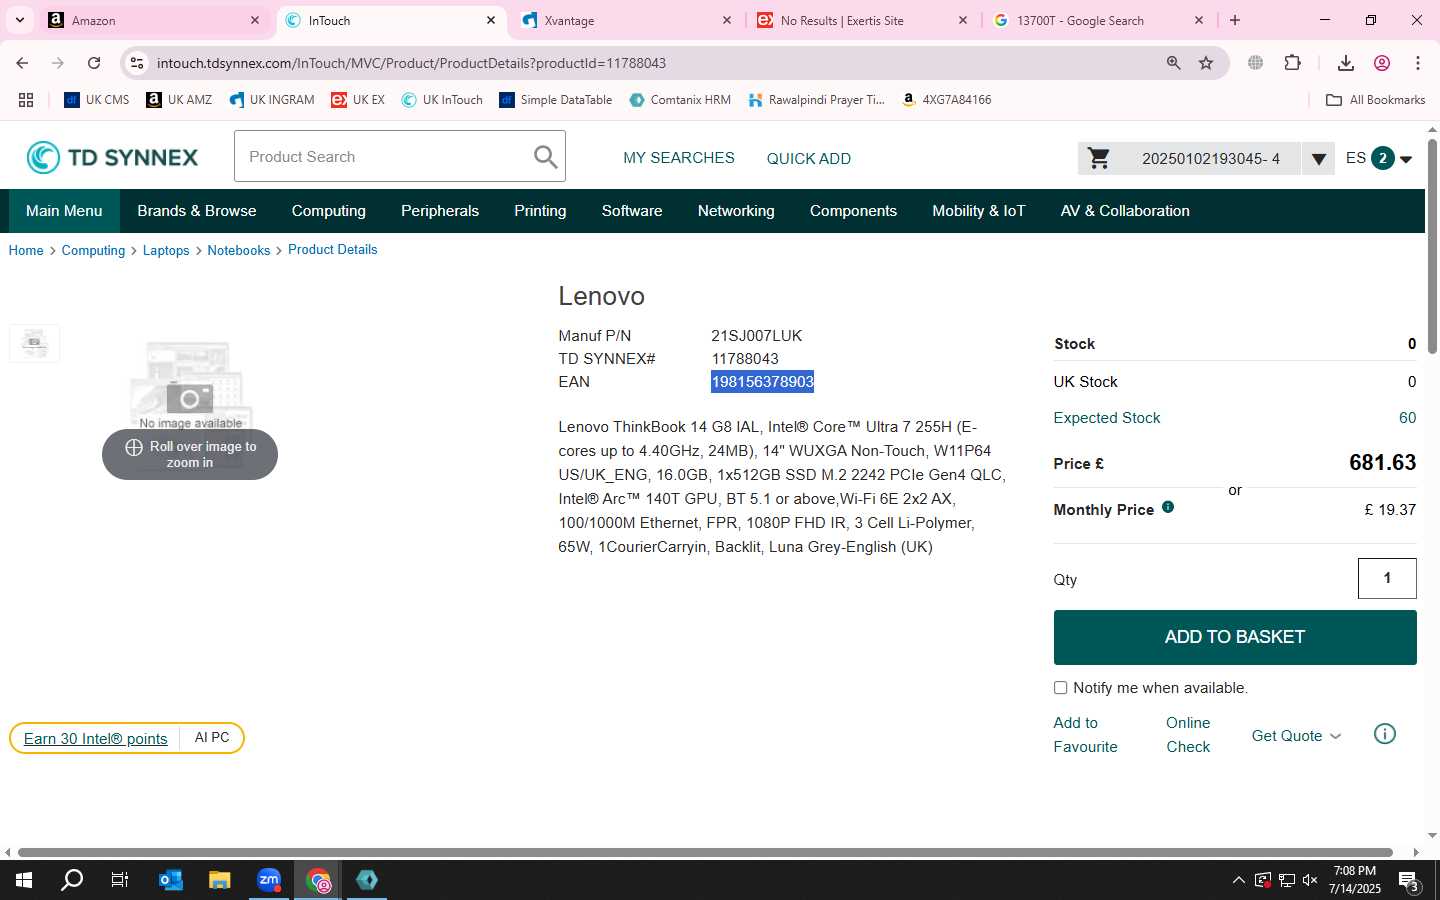This screenshot has height=900, width=1440.
Task: Open the Components menu
Action: [x=853, y=211]
